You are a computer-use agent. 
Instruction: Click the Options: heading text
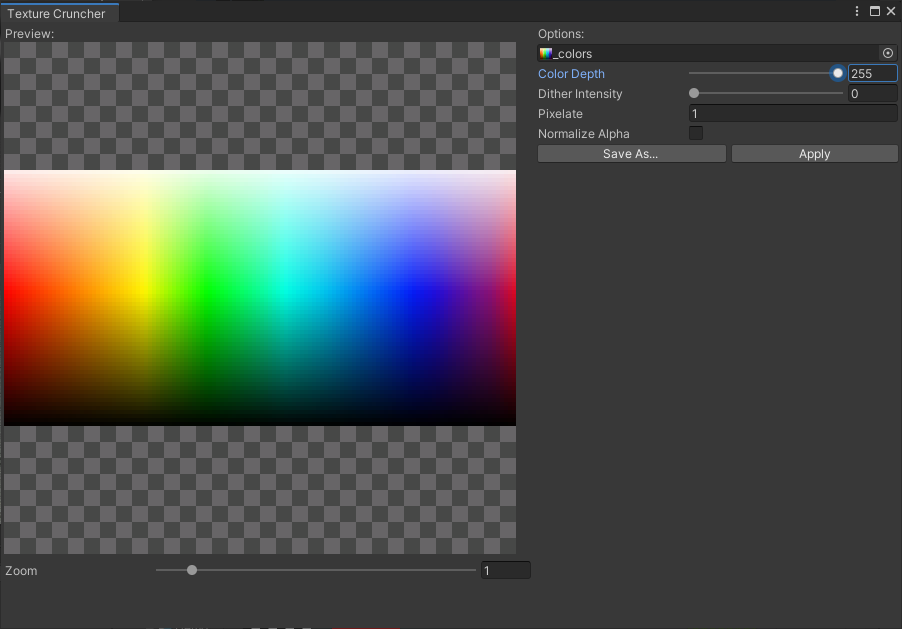pos(561,34)
